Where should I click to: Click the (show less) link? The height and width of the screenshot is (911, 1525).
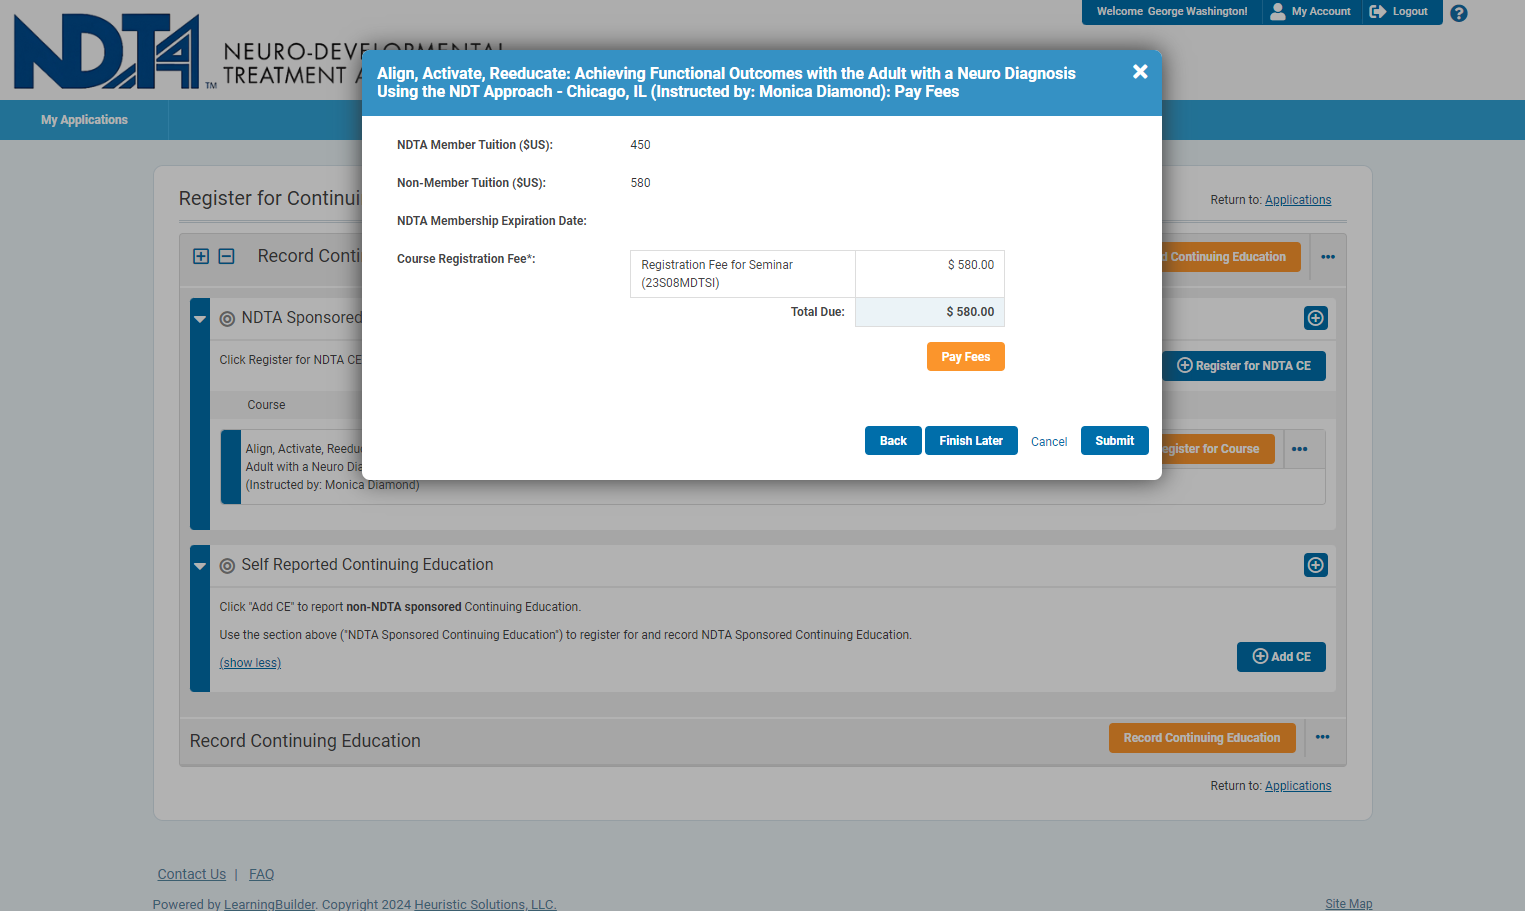tap(250, 663)
